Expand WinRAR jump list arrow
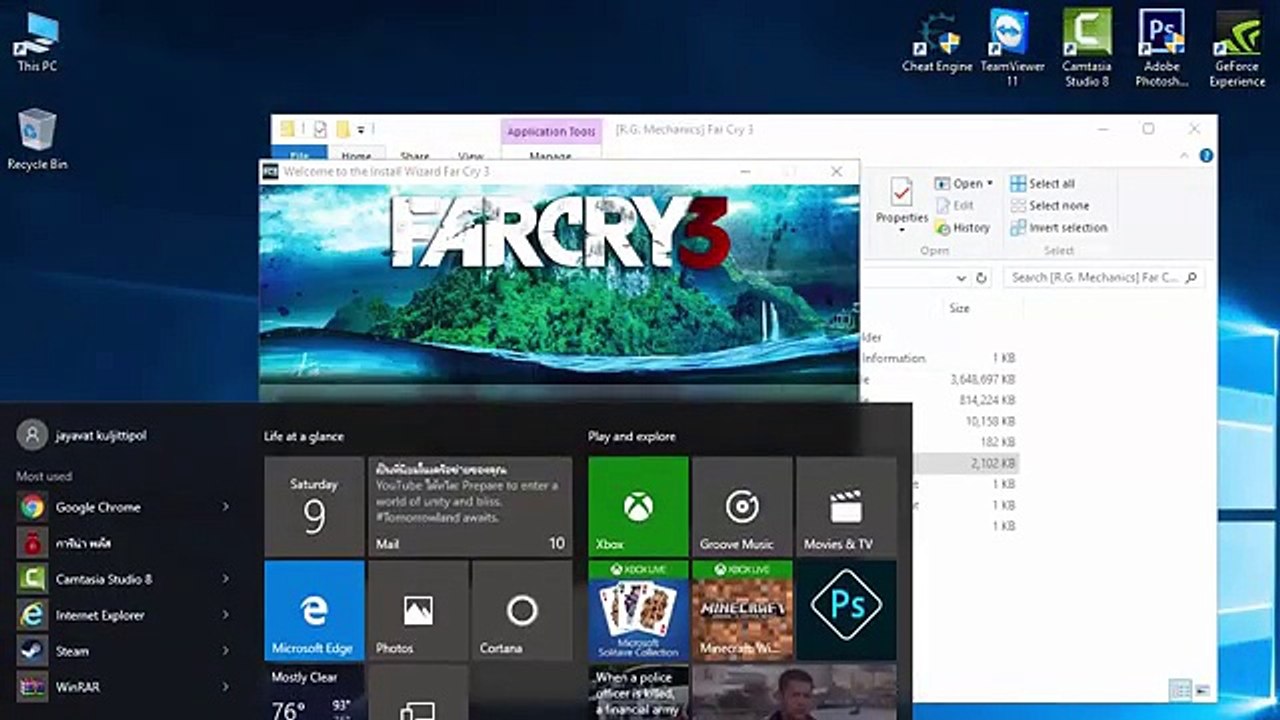The height and width of the screenshot is (720, 1280). pyautogui.click(x=226, y=687)
